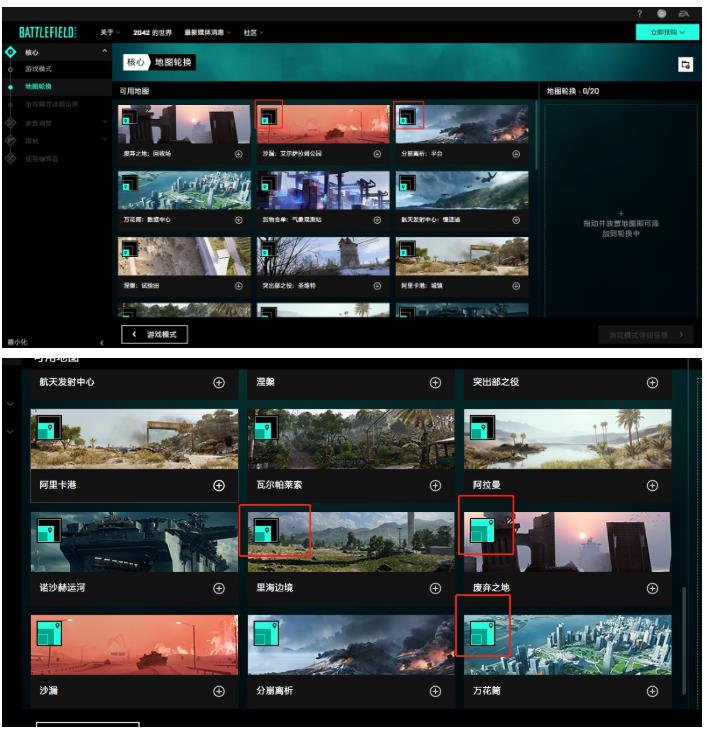Add 涅槃：试验田 map with its plus icon
Screen dimensions: 707x732
click(x=238, y=286)
